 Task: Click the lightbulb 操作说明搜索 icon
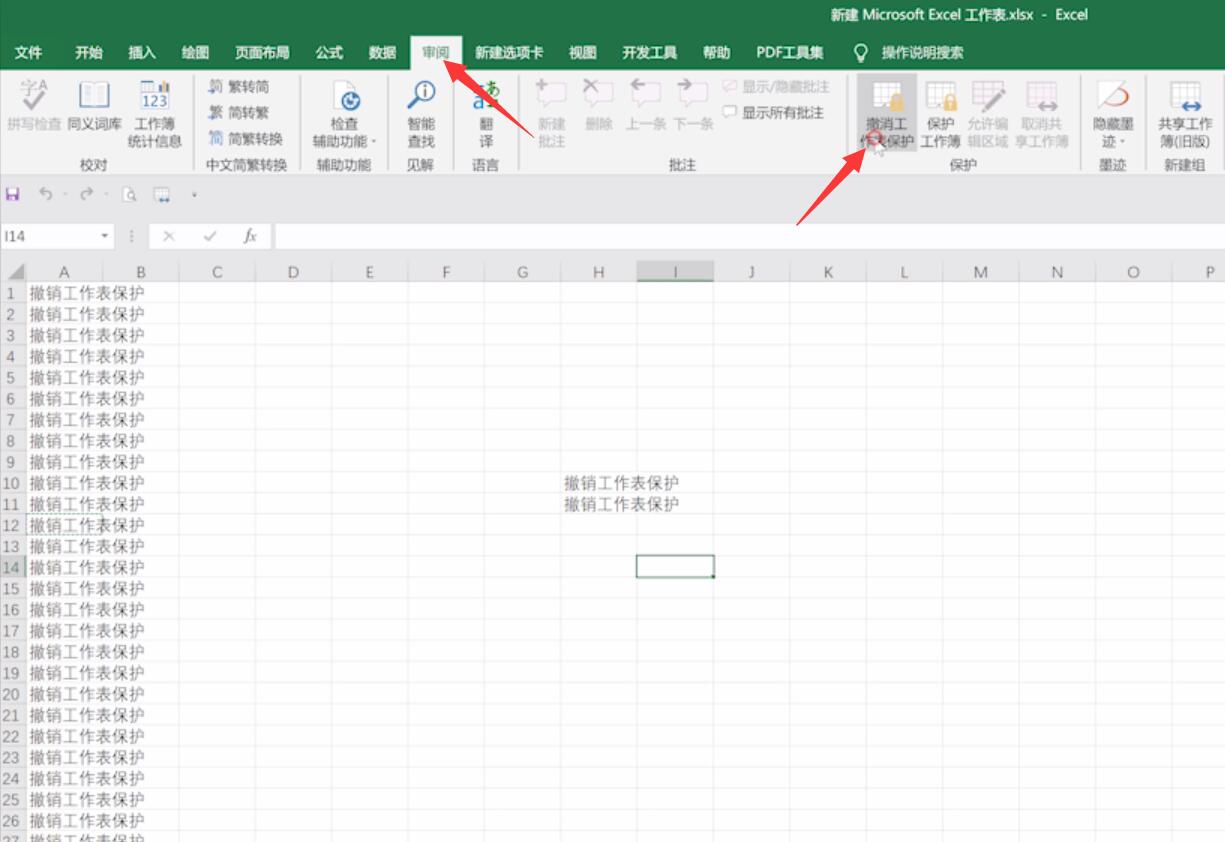860,52
